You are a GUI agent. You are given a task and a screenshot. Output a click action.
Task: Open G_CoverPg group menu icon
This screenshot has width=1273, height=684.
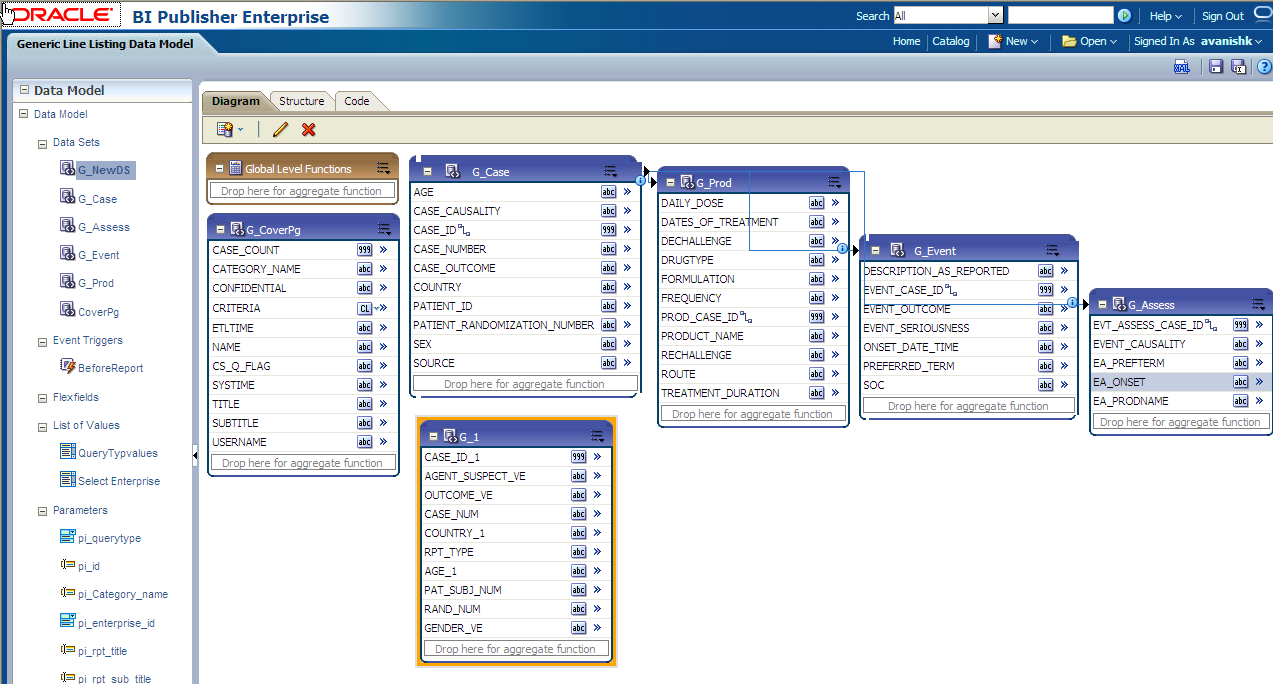coord(384,229)
